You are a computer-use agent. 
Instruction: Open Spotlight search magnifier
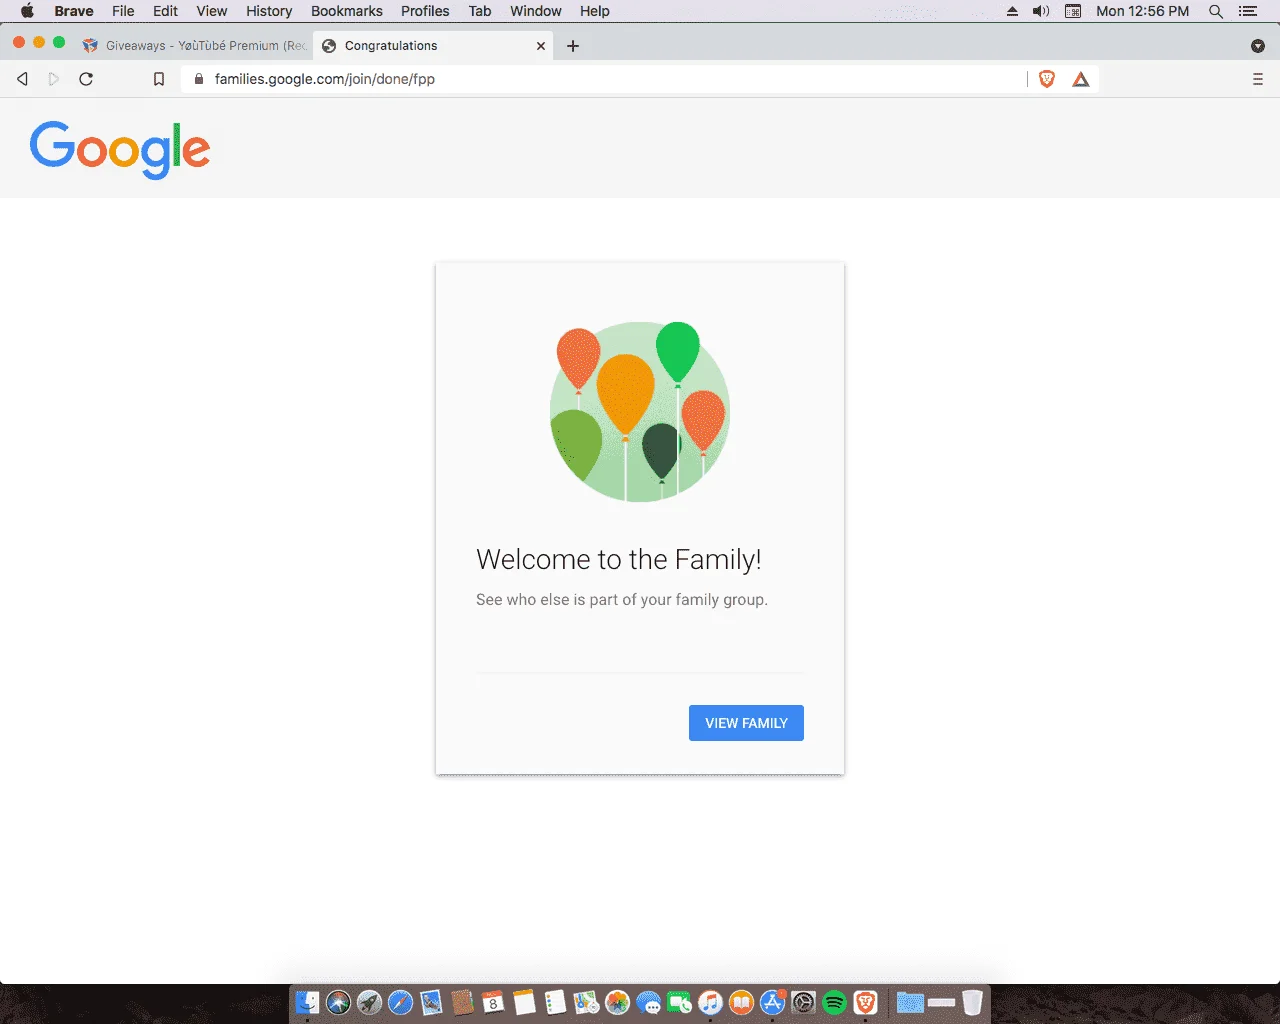click(x=1216, y=11)
